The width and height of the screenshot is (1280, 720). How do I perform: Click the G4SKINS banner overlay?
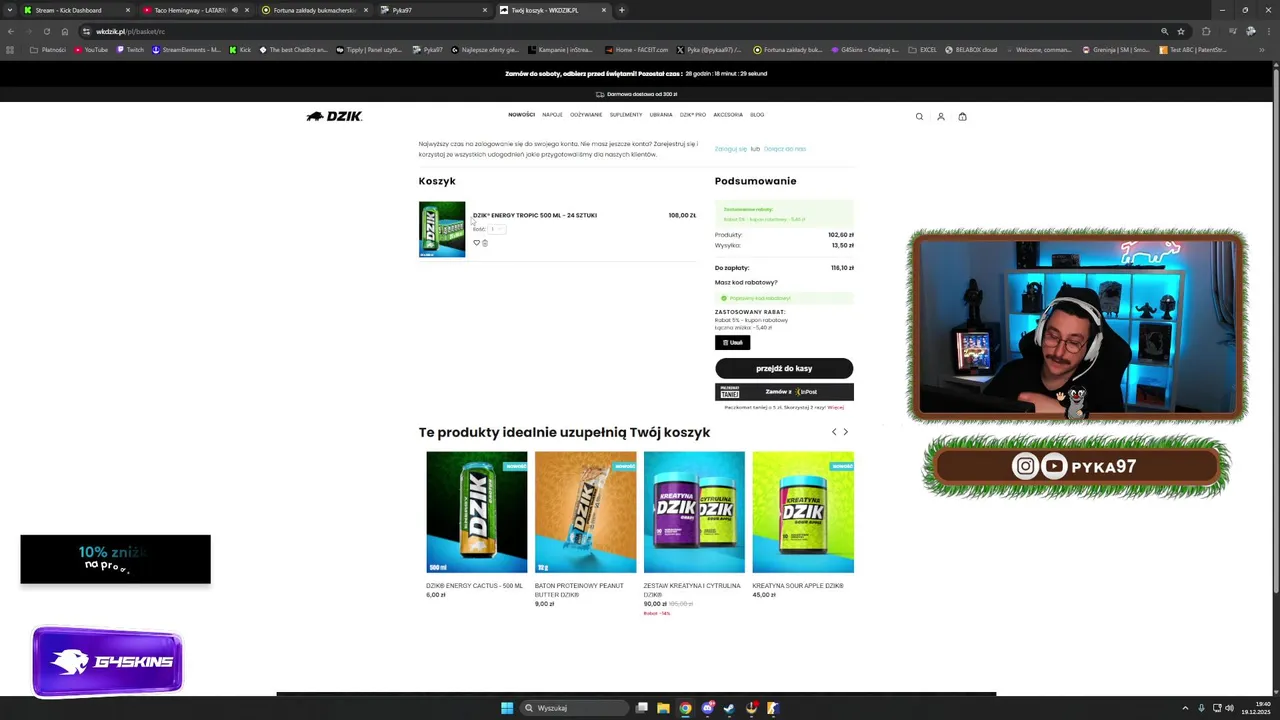point(107,661)
